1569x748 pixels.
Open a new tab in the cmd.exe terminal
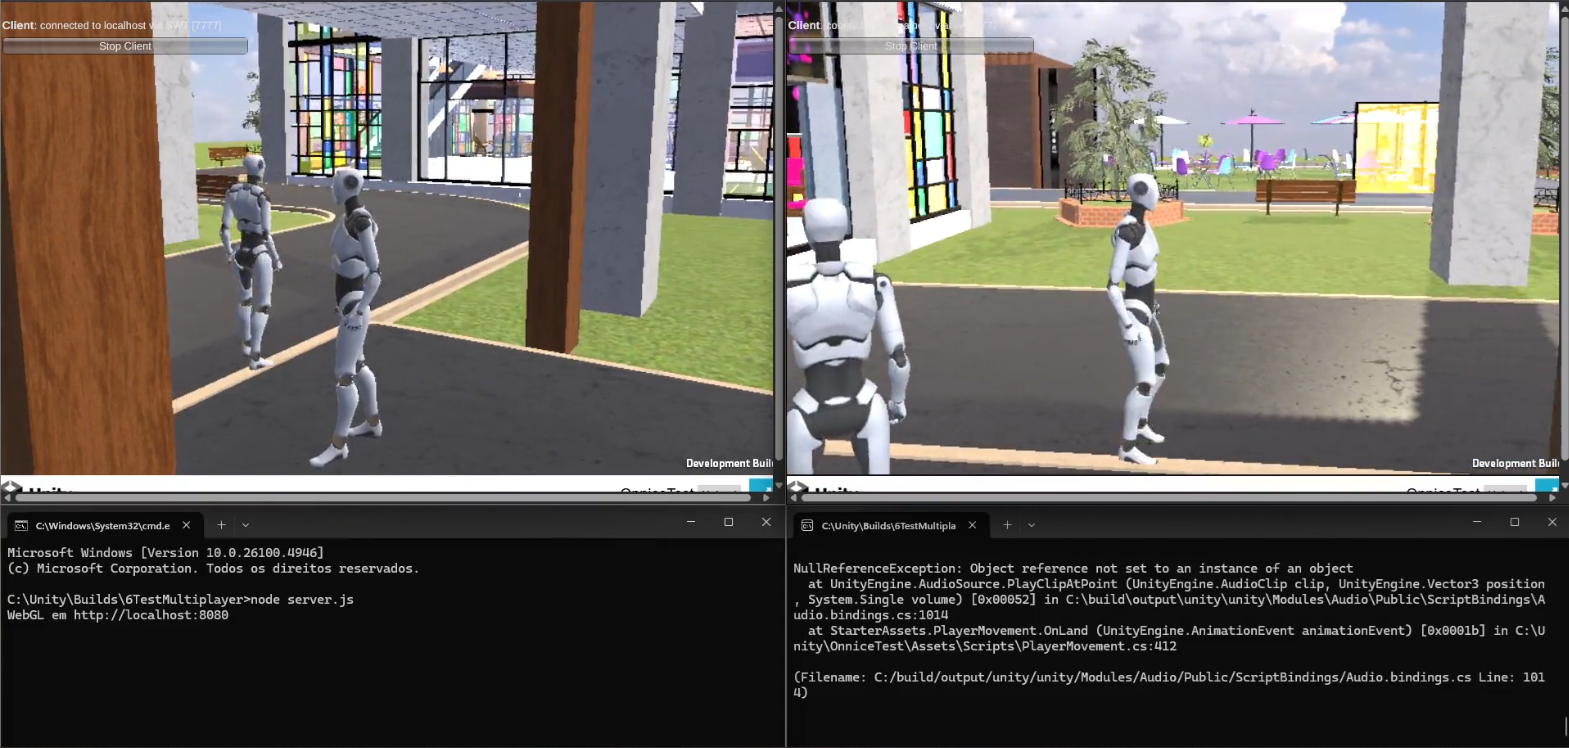(221, 525)
